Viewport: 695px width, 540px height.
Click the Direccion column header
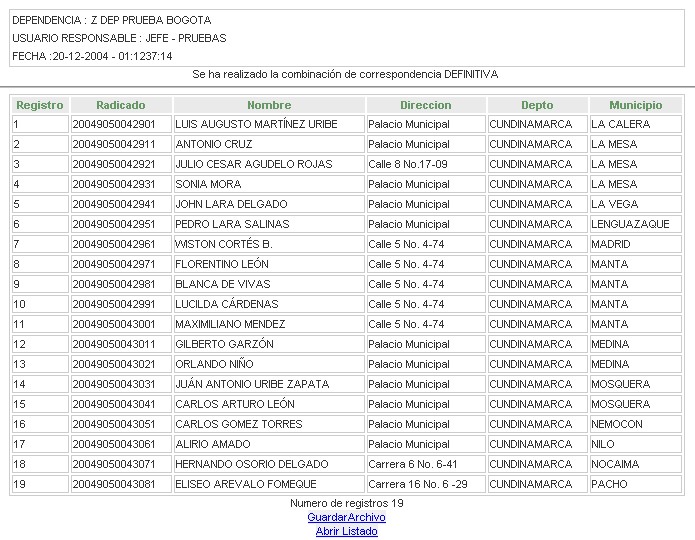[x=426, y=105]
